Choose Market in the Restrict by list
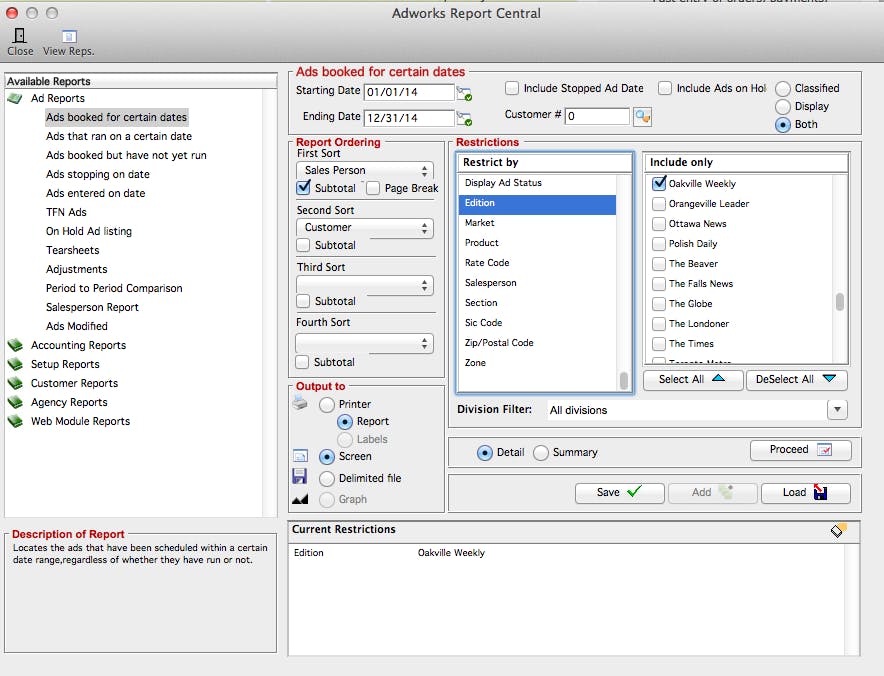The image size is (884, 676). (480, 223)
